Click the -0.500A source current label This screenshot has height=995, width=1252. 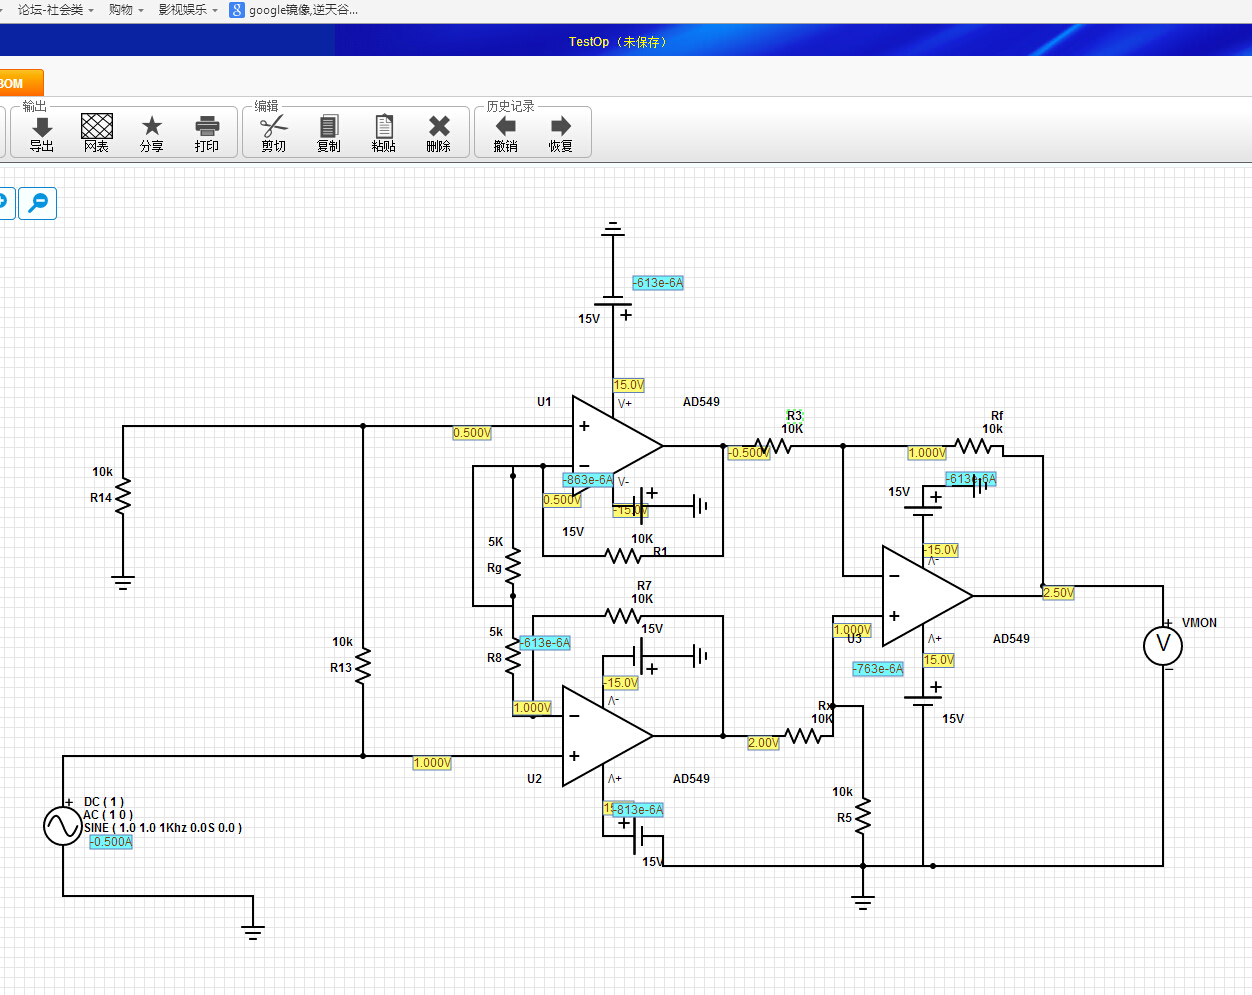[x=111, y=842]
